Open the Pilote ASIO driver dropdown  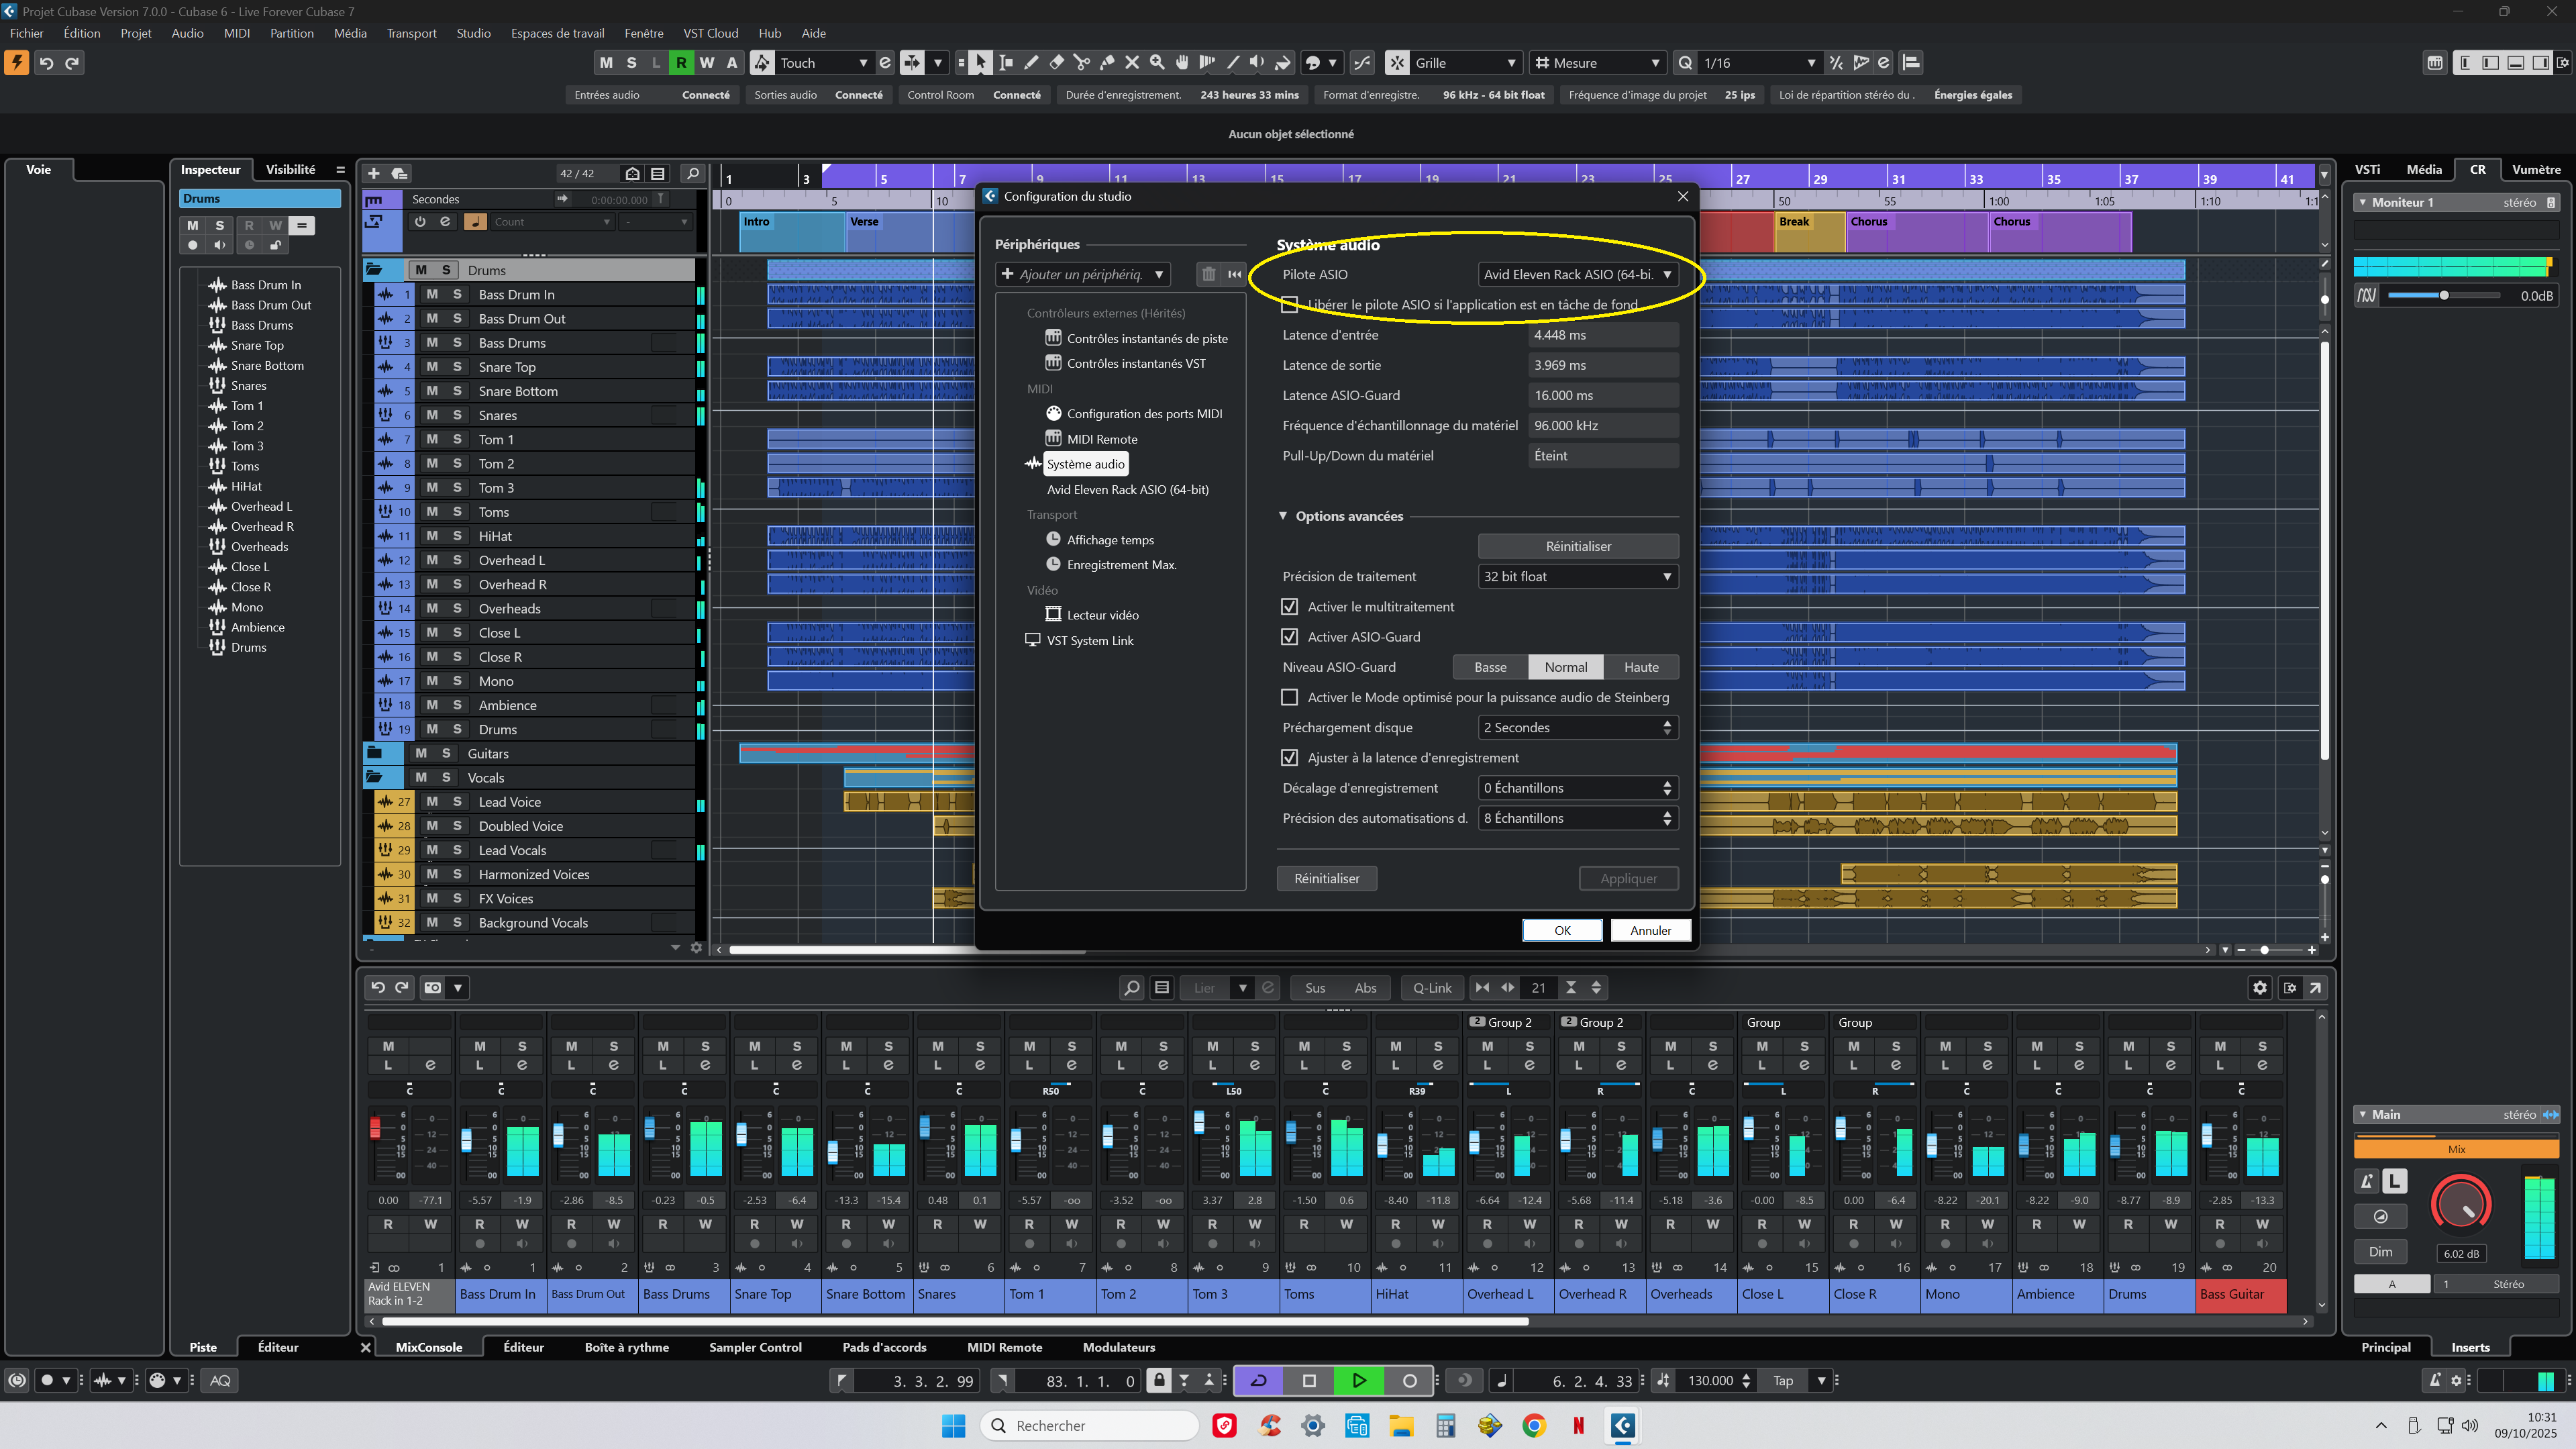[1577, 274]
